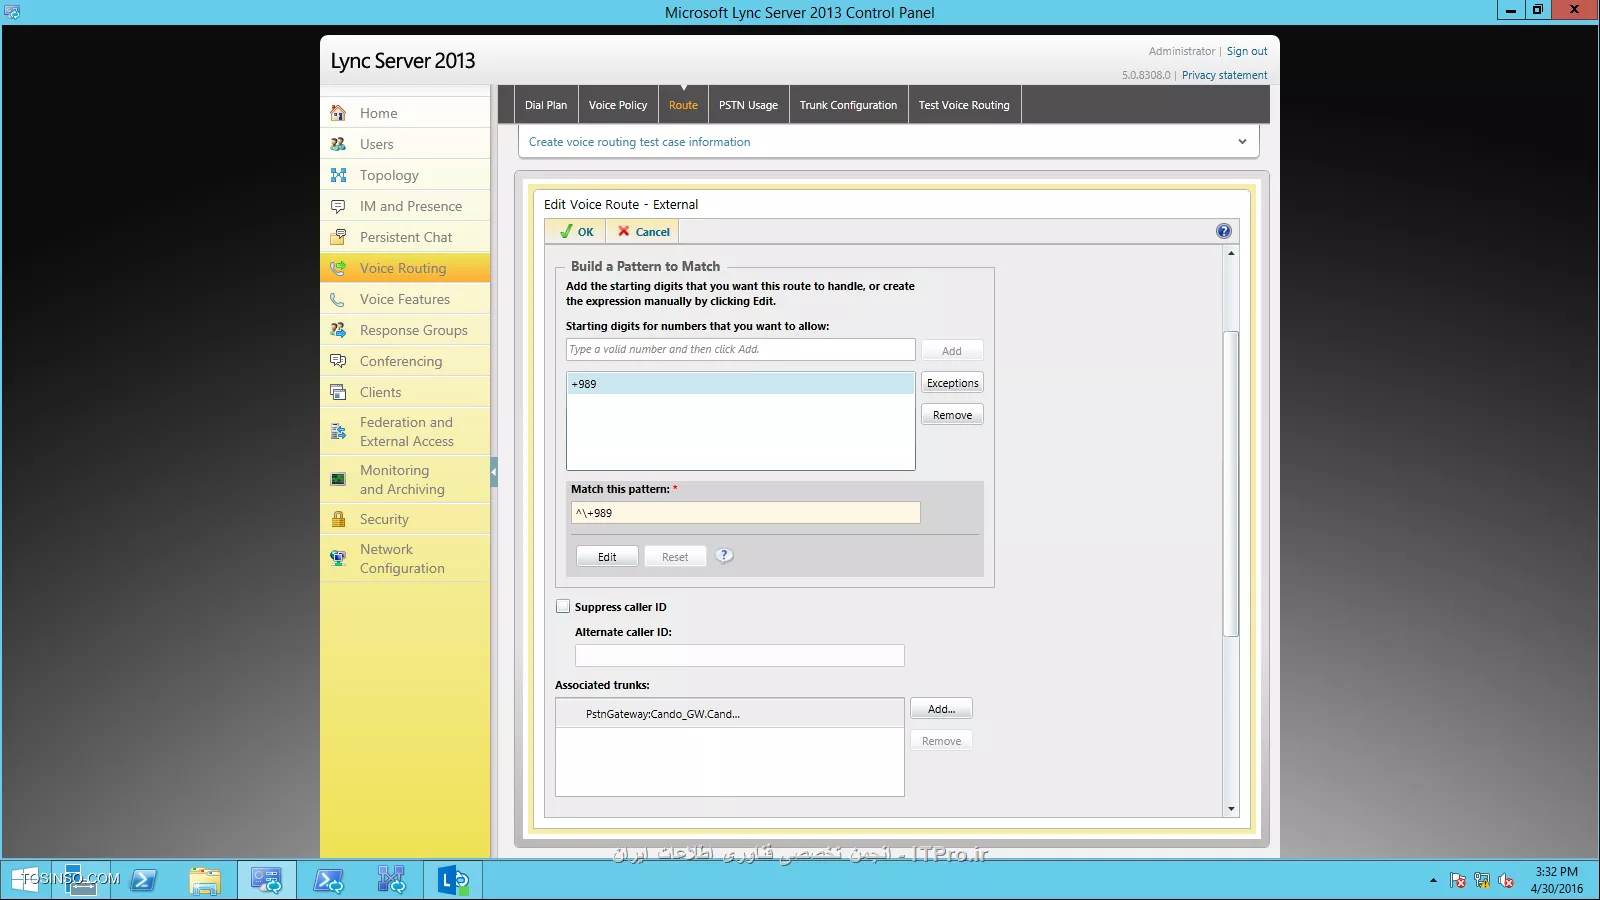Click the Network Configuration icon
Viewport: 1600px width, 900px height.
338,559
